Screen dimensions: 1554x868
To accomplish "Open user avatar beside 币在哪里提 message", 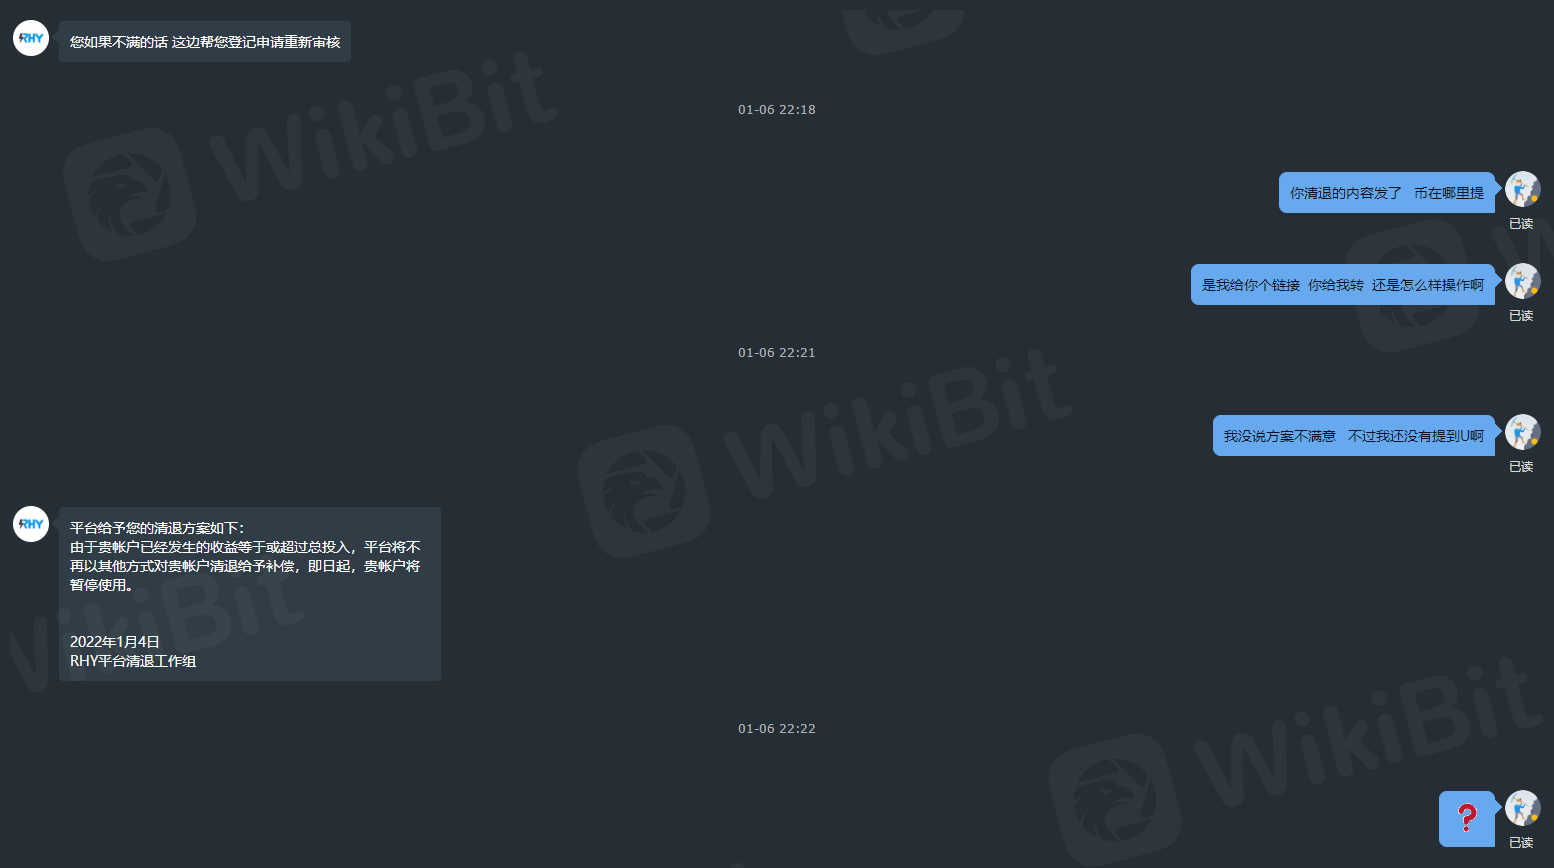I will click(x=1522, y=189).
